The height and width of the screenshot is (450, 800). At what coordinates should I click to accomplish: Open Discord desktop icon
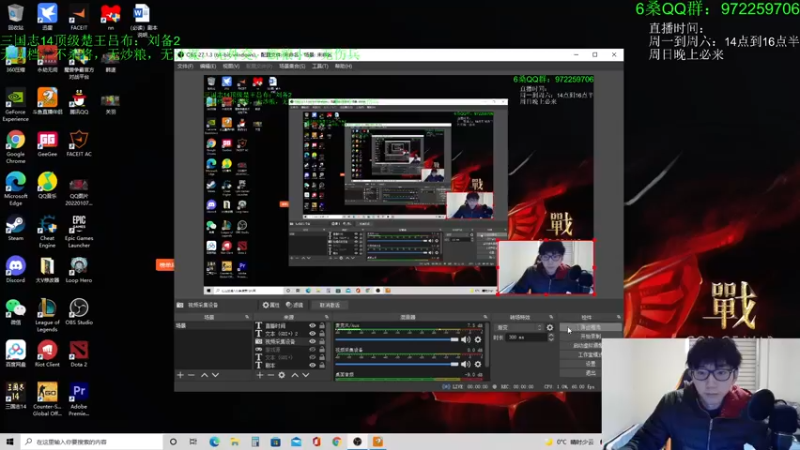[16, 269]
